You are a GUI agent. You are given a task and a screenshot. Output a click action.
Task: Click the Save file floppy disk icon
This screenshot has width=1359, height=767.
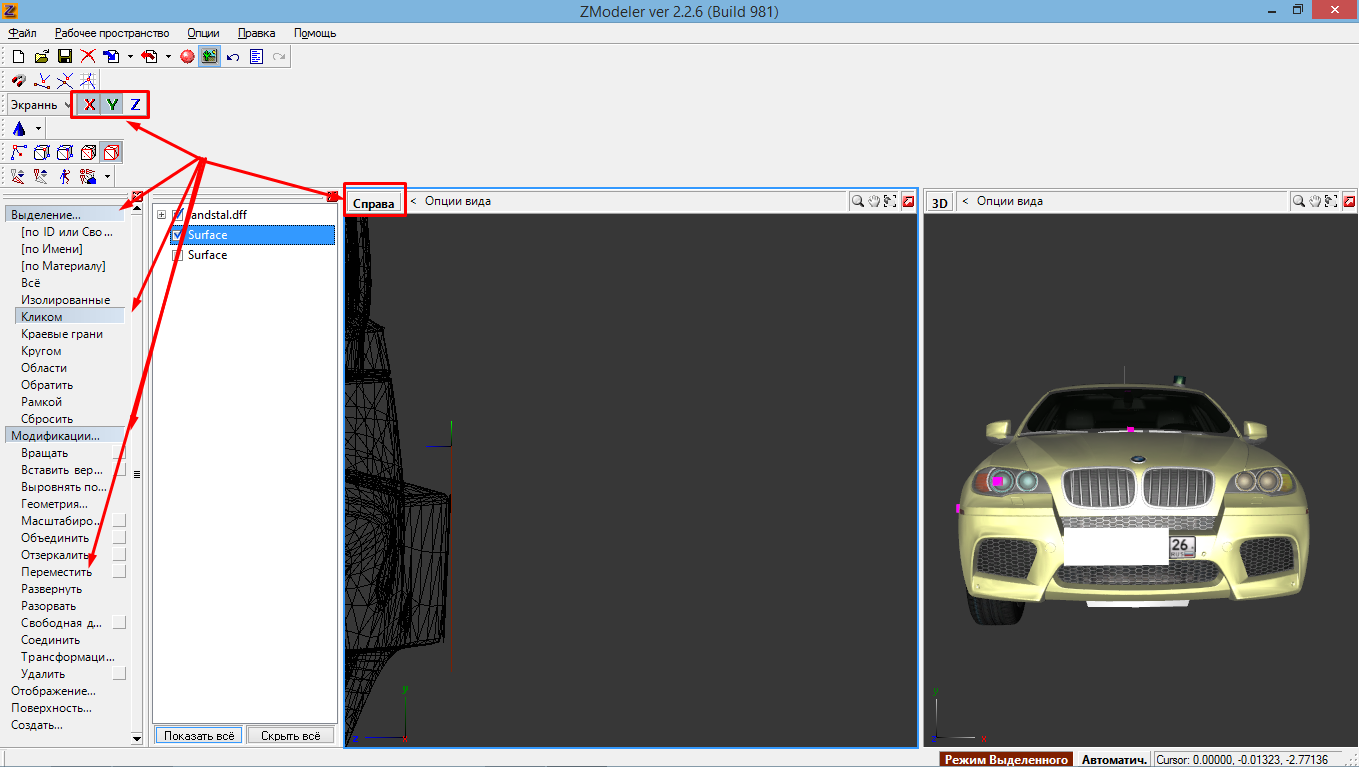point(64,57)
